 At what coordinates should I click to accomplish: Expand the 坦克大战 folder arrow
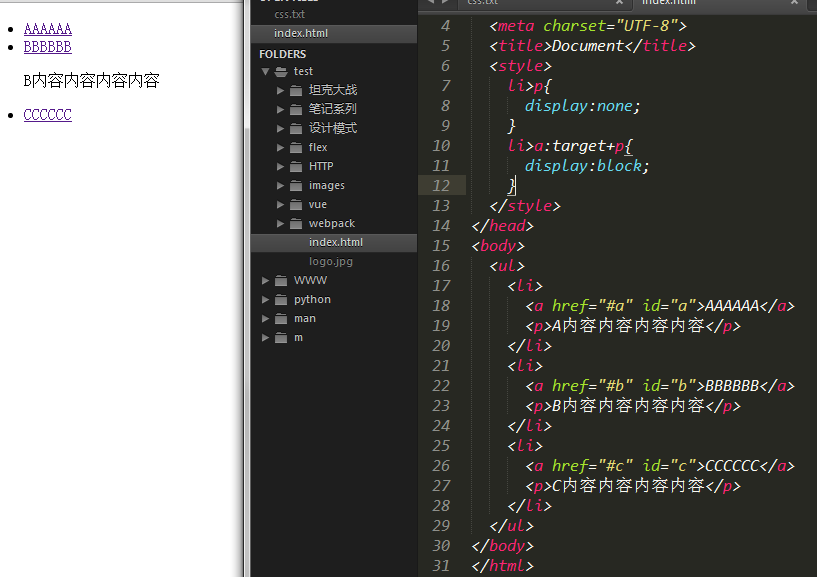tap(280, 91)
